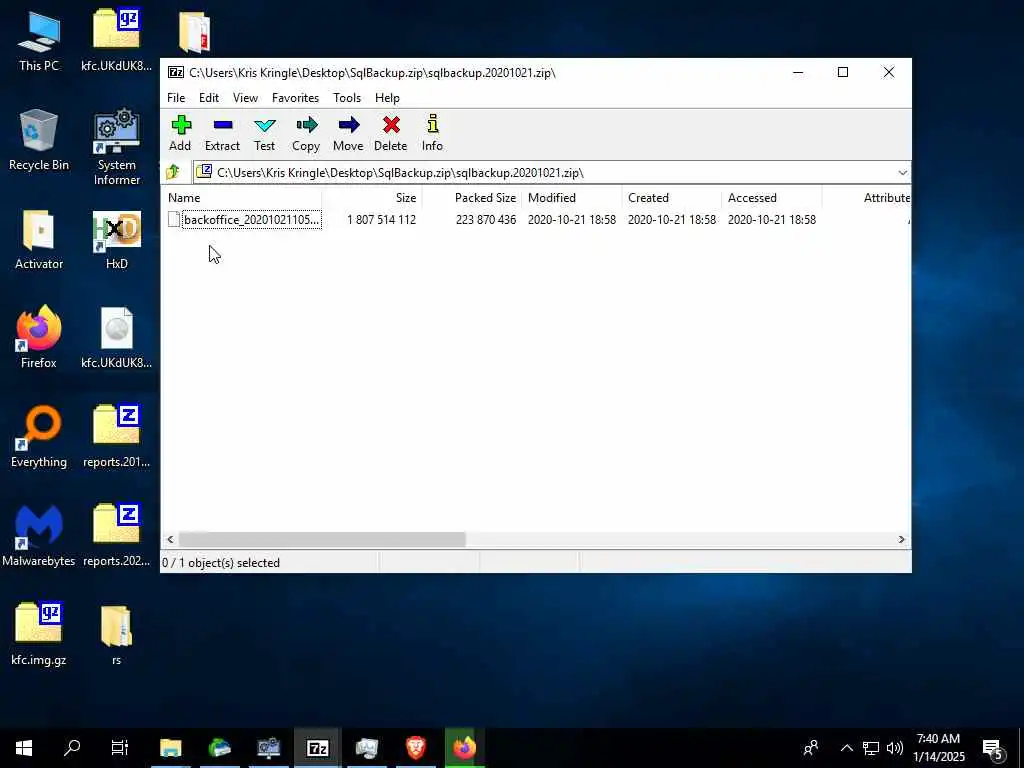
Task: Open Brave browser from taskbar
Action: [x=415, y=748]
